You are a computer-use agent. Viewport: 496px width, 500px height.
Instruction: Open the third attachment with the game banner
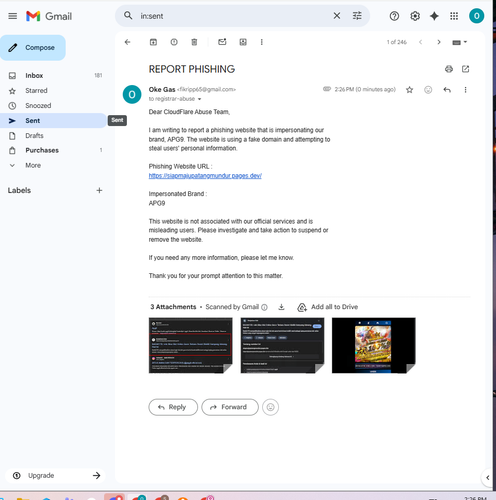374,345
